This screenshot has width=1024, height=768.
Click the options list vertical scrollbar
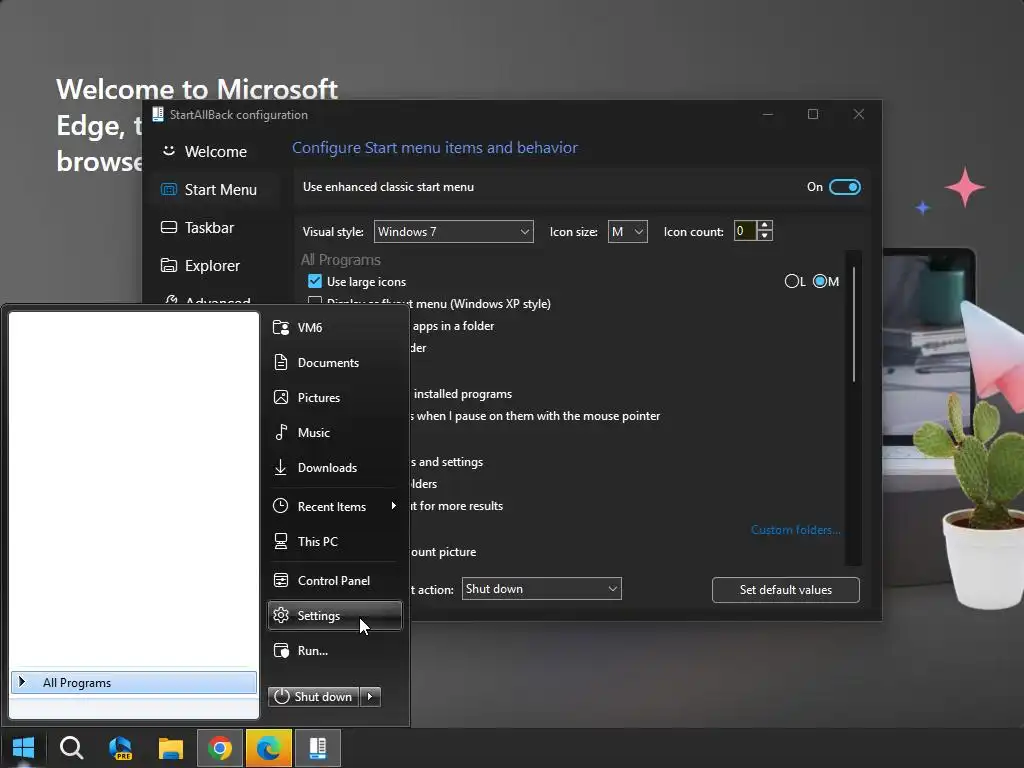coord(854,325)
